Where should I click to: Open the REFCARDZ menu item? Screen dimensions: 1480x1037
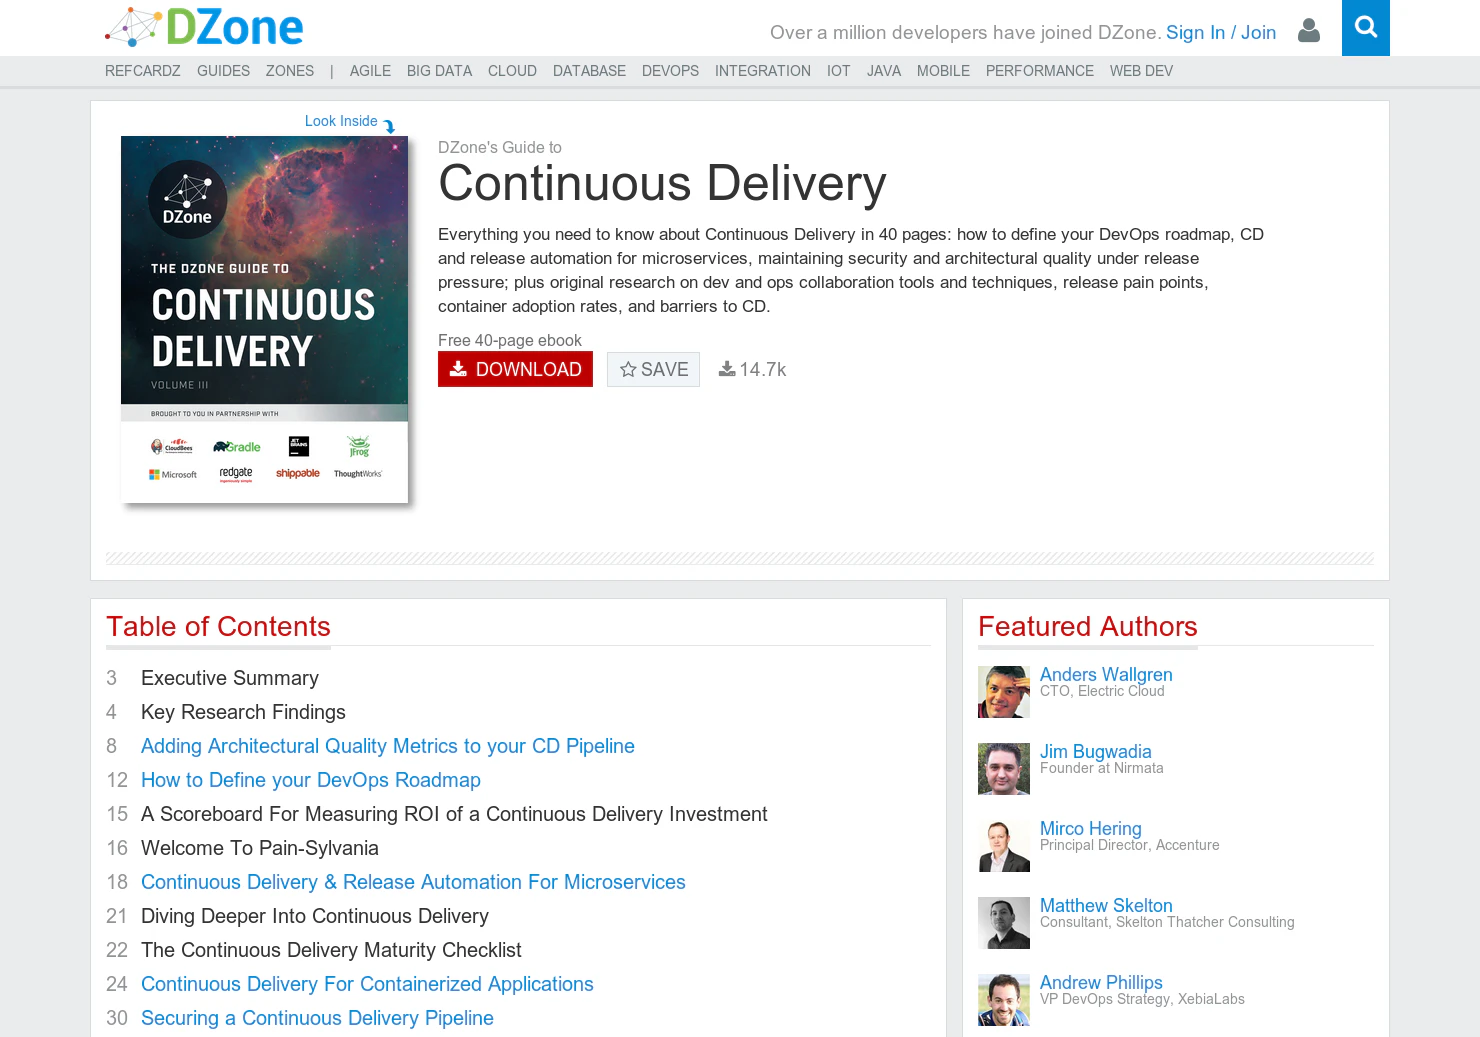(143, 71)
